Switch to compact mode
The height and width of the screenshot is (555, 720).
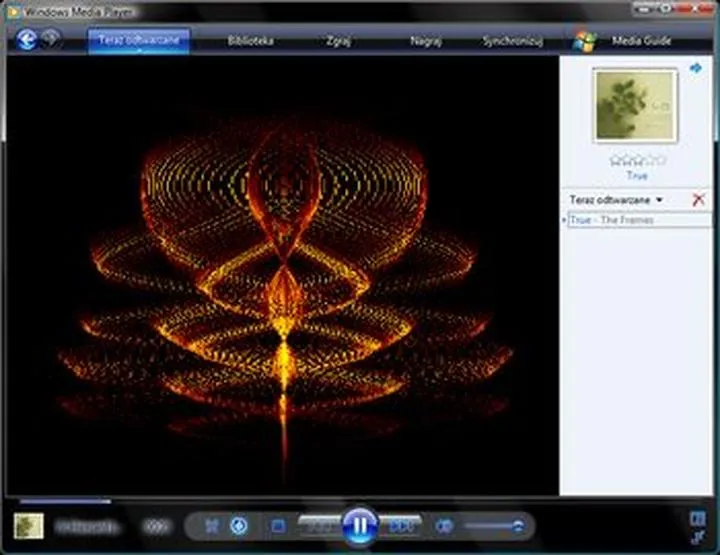click(698, 537)
